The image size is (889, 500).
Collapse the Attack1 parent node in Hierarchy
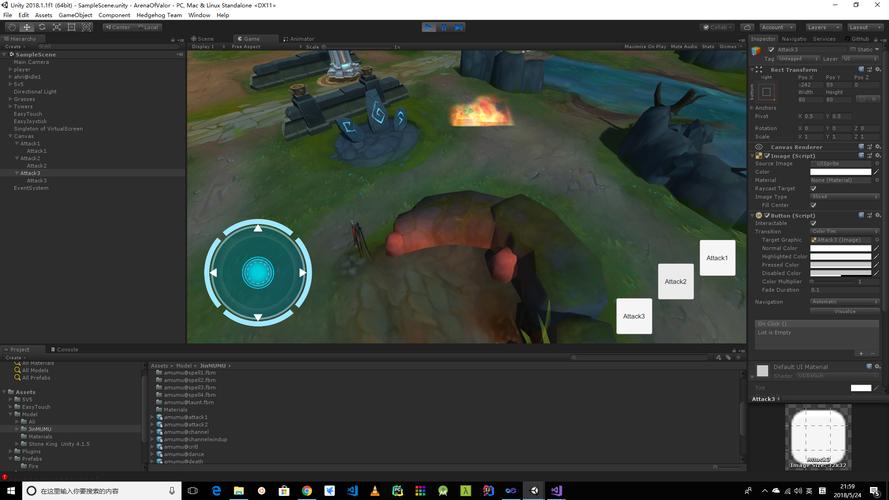click(x=17, y=144)
